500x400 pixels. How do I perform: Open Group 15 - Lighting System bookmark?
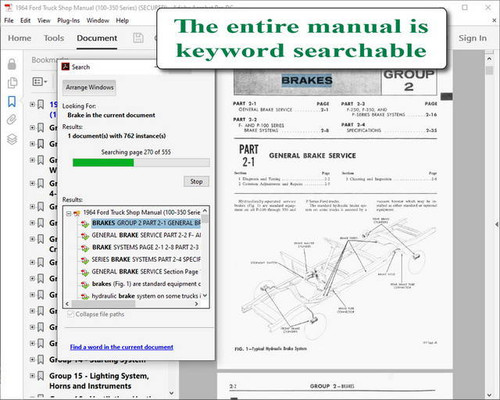click(x=99, y=381)
